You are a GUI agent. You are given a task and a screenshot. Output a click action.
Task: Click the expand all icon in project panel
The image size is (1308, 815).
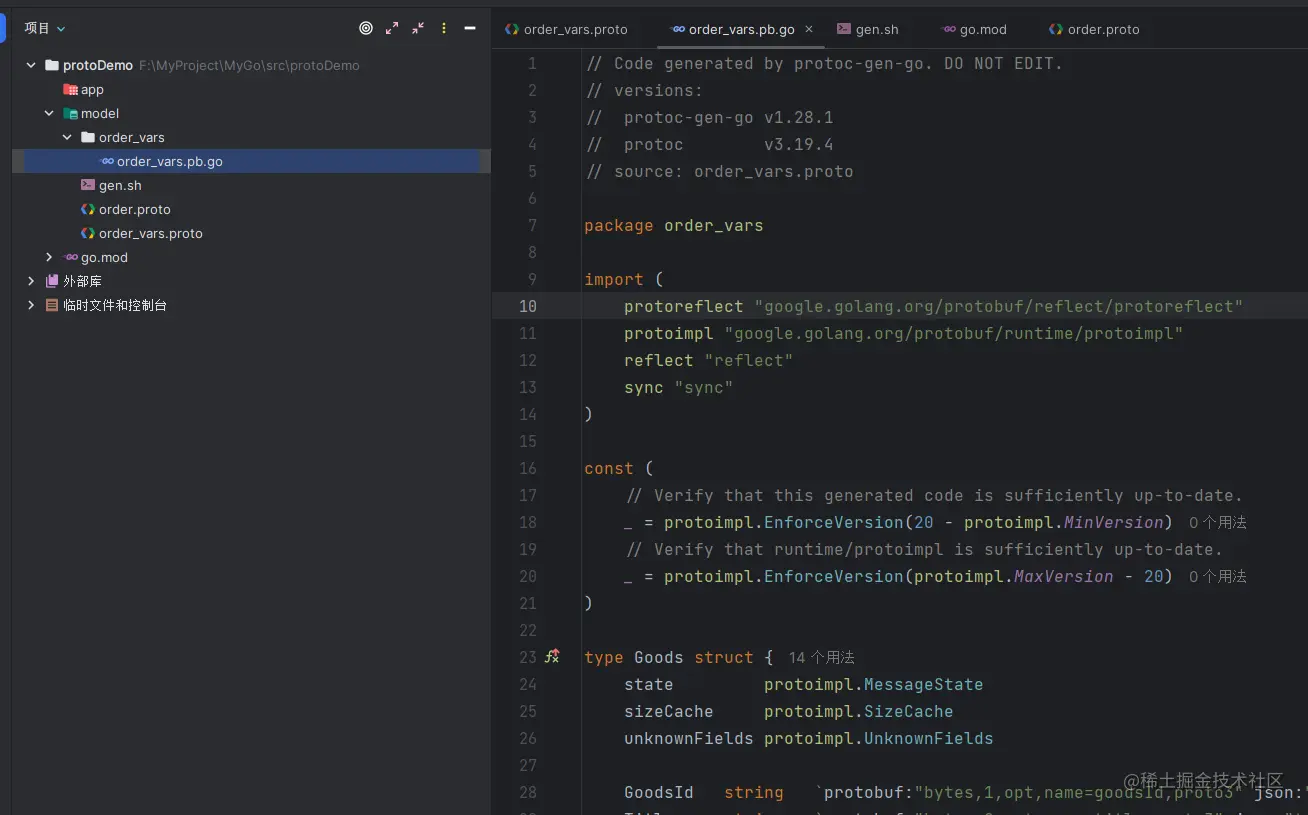(x=392, y=29)
